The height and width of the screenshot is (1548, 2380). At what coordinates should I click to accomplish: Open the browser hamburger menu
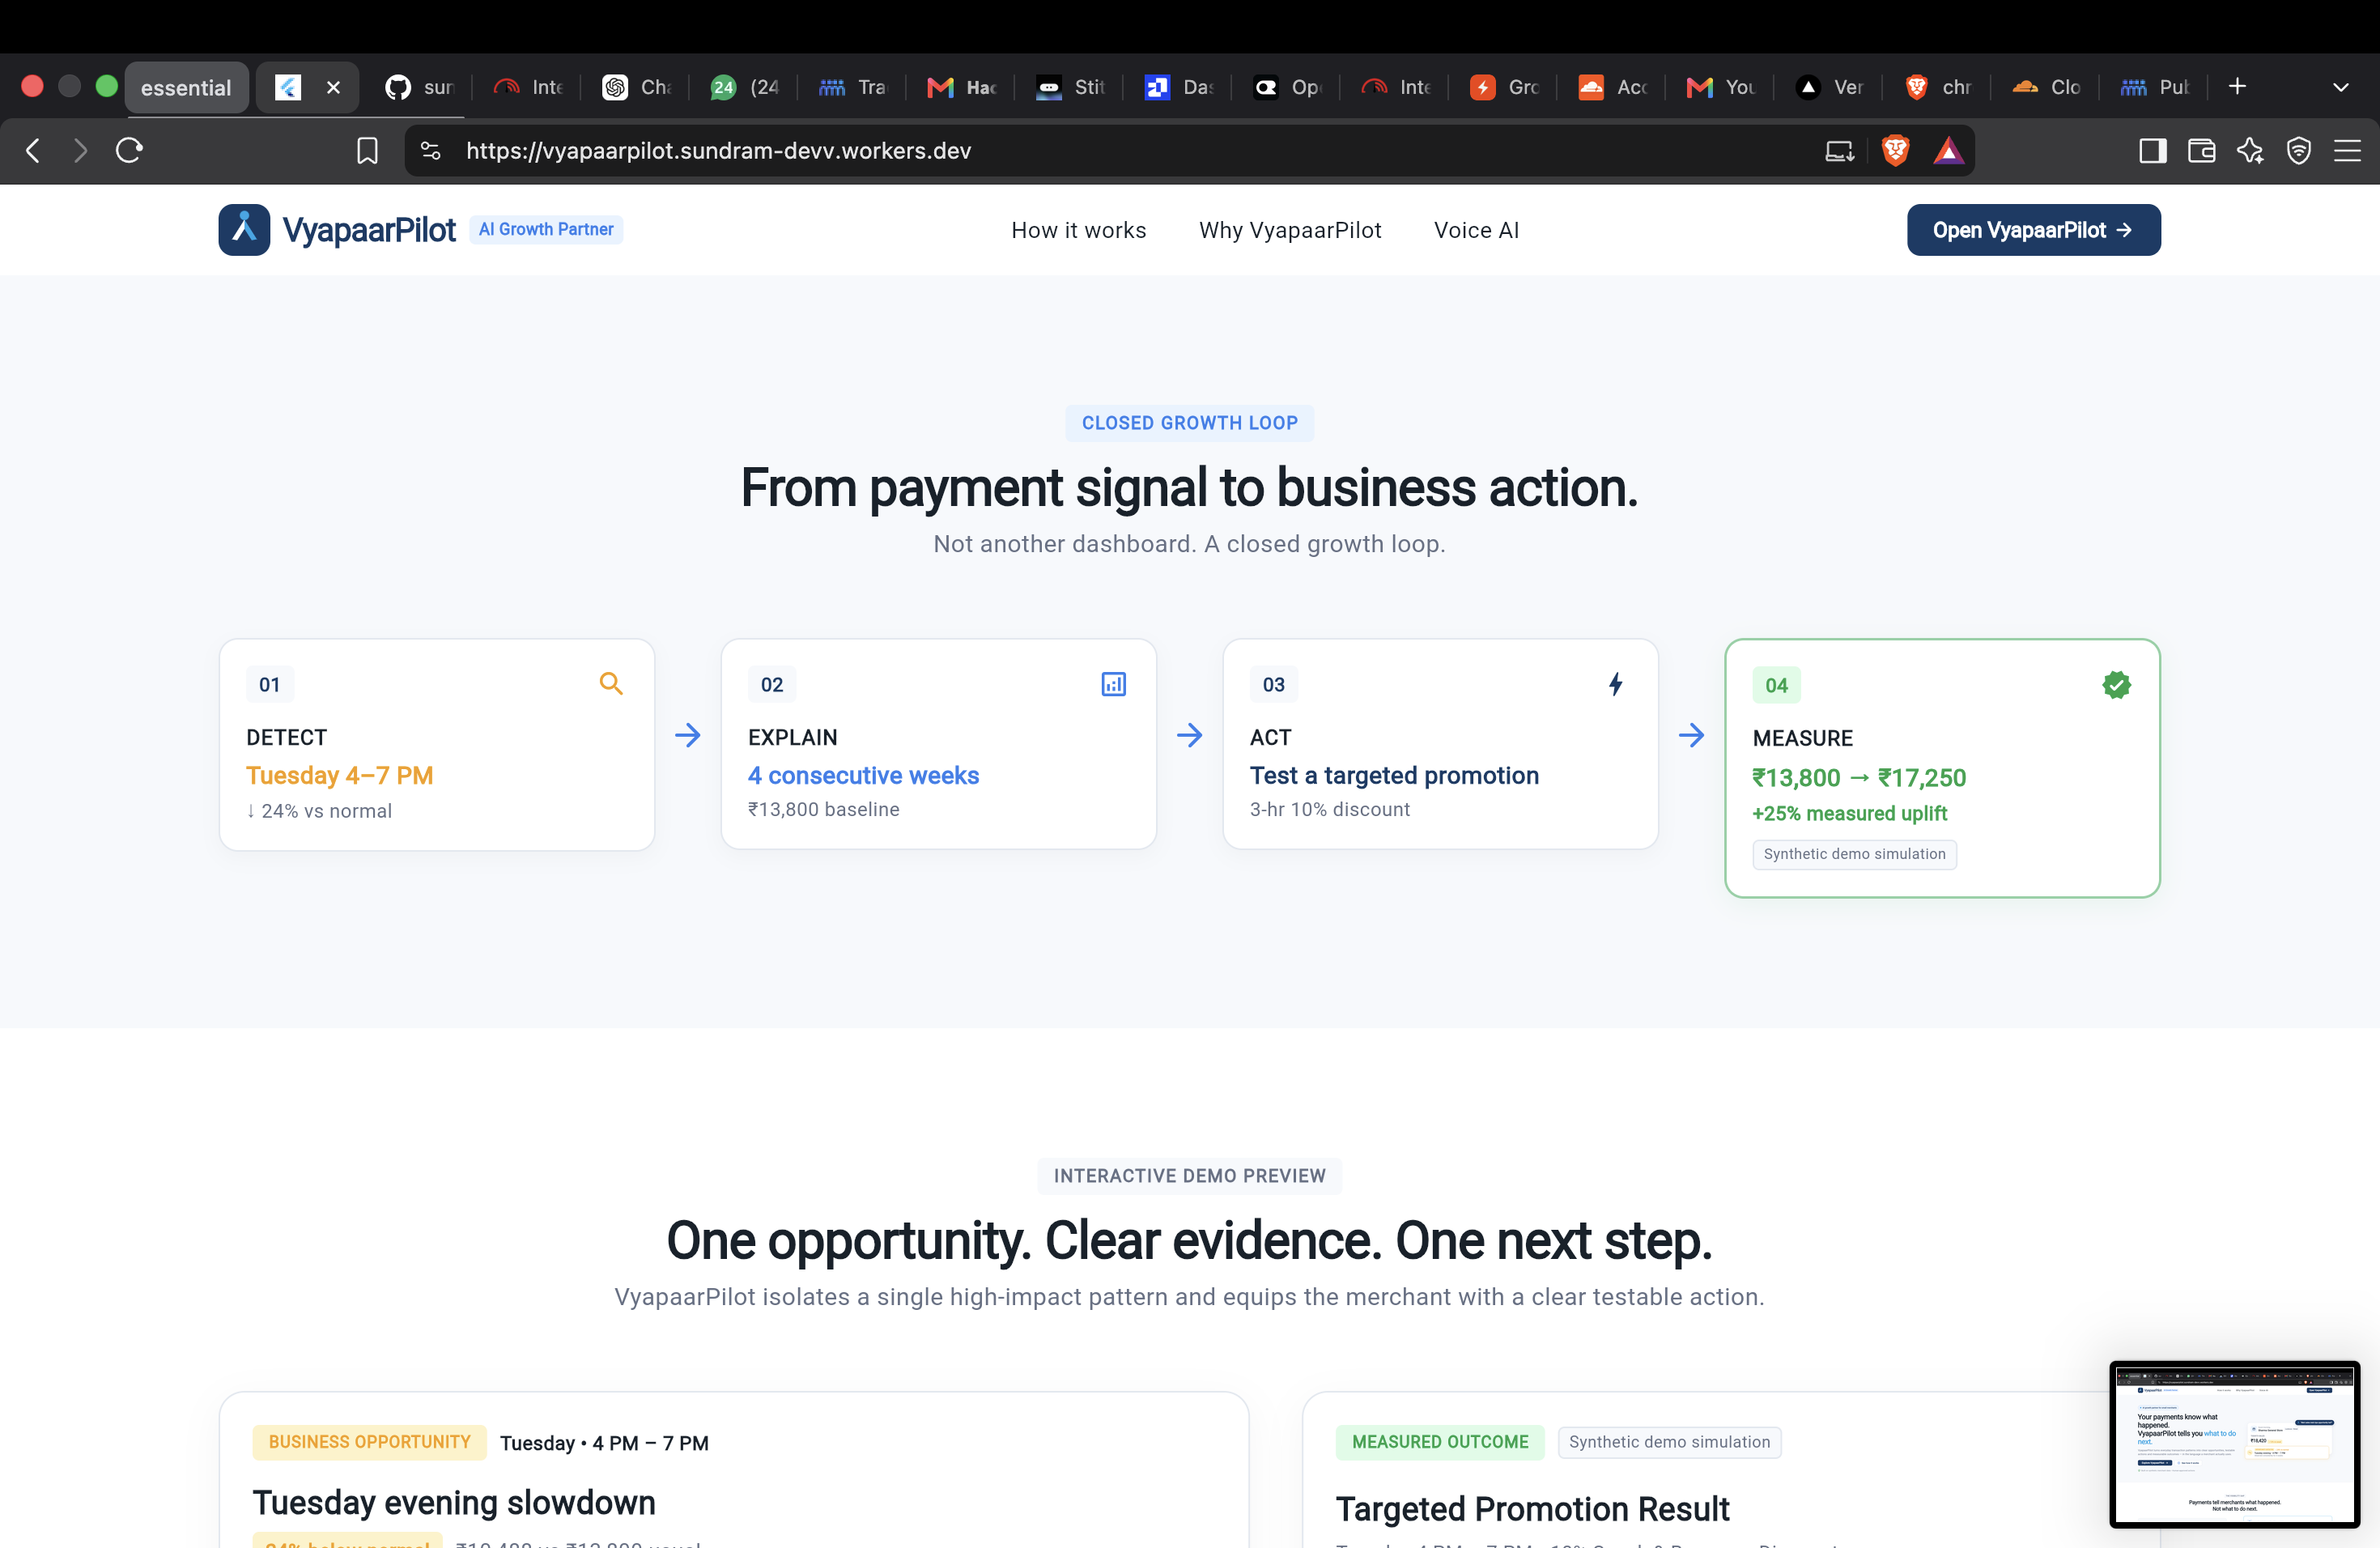(x=2347, y=151)
